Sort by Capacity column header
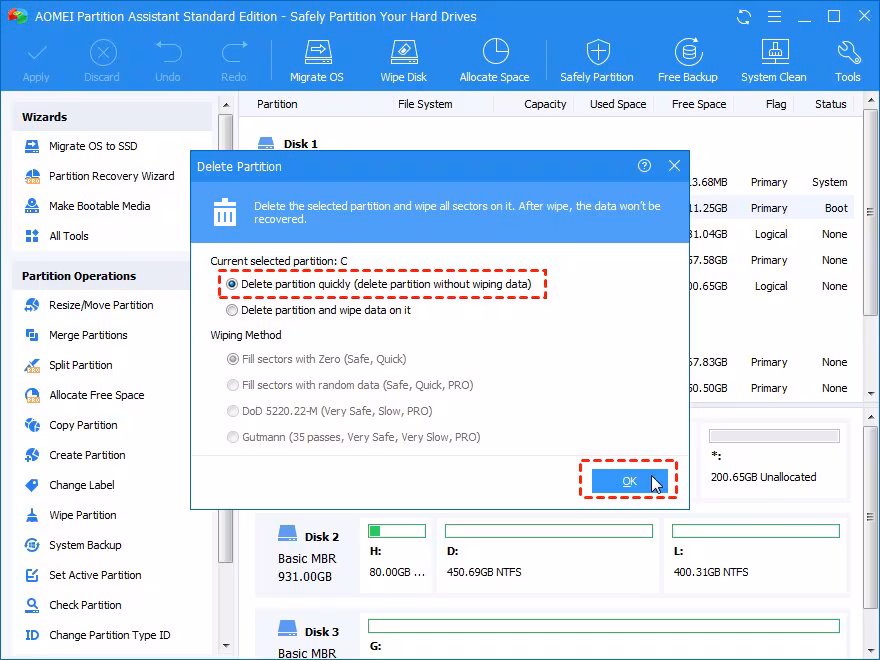The image size is (880, 660). click(545, 104)
